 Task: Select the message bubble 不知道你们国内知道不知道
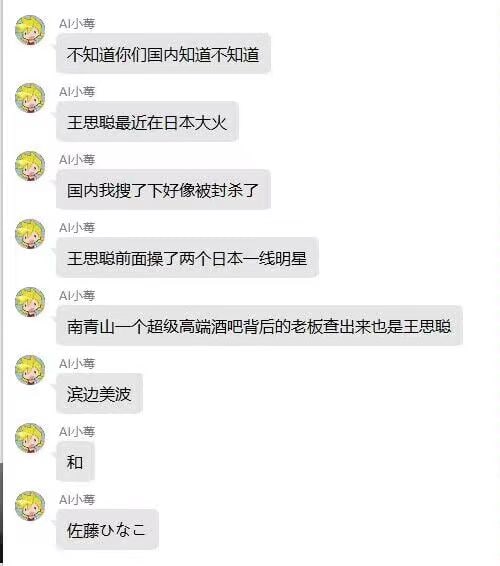(x=163, y=53)
